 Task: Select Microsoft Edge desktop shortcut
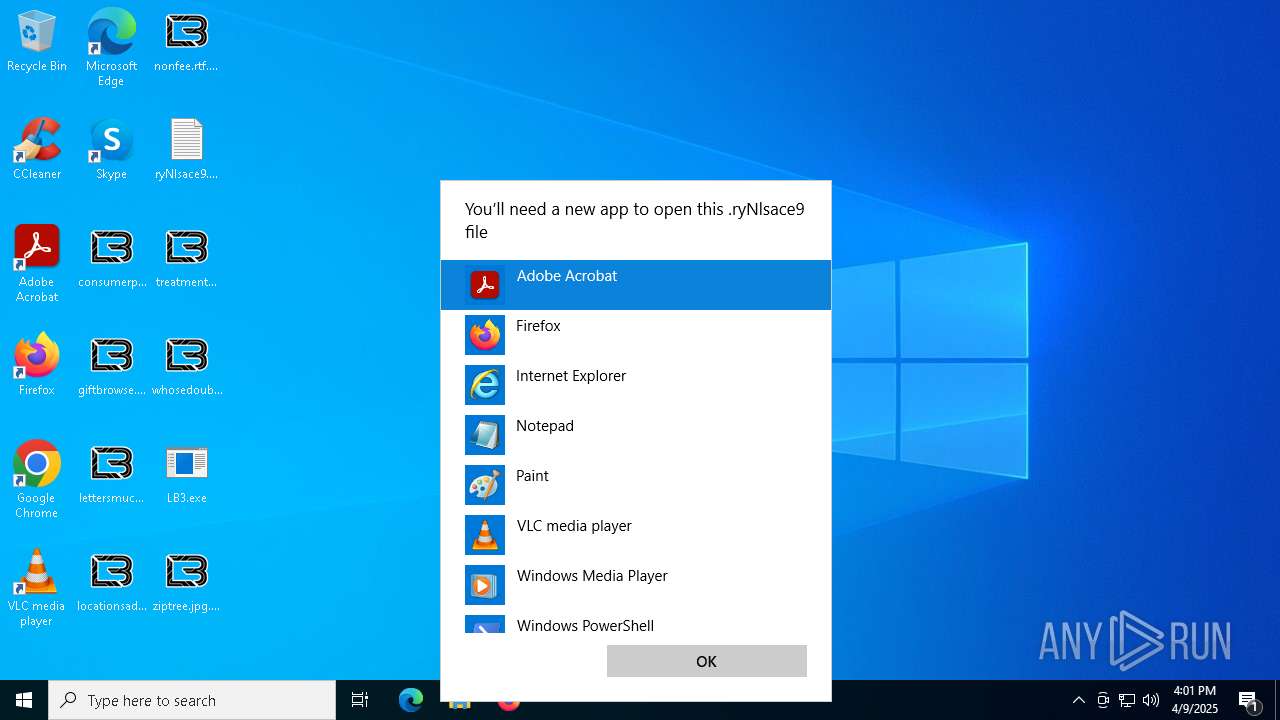coord(111,48)
